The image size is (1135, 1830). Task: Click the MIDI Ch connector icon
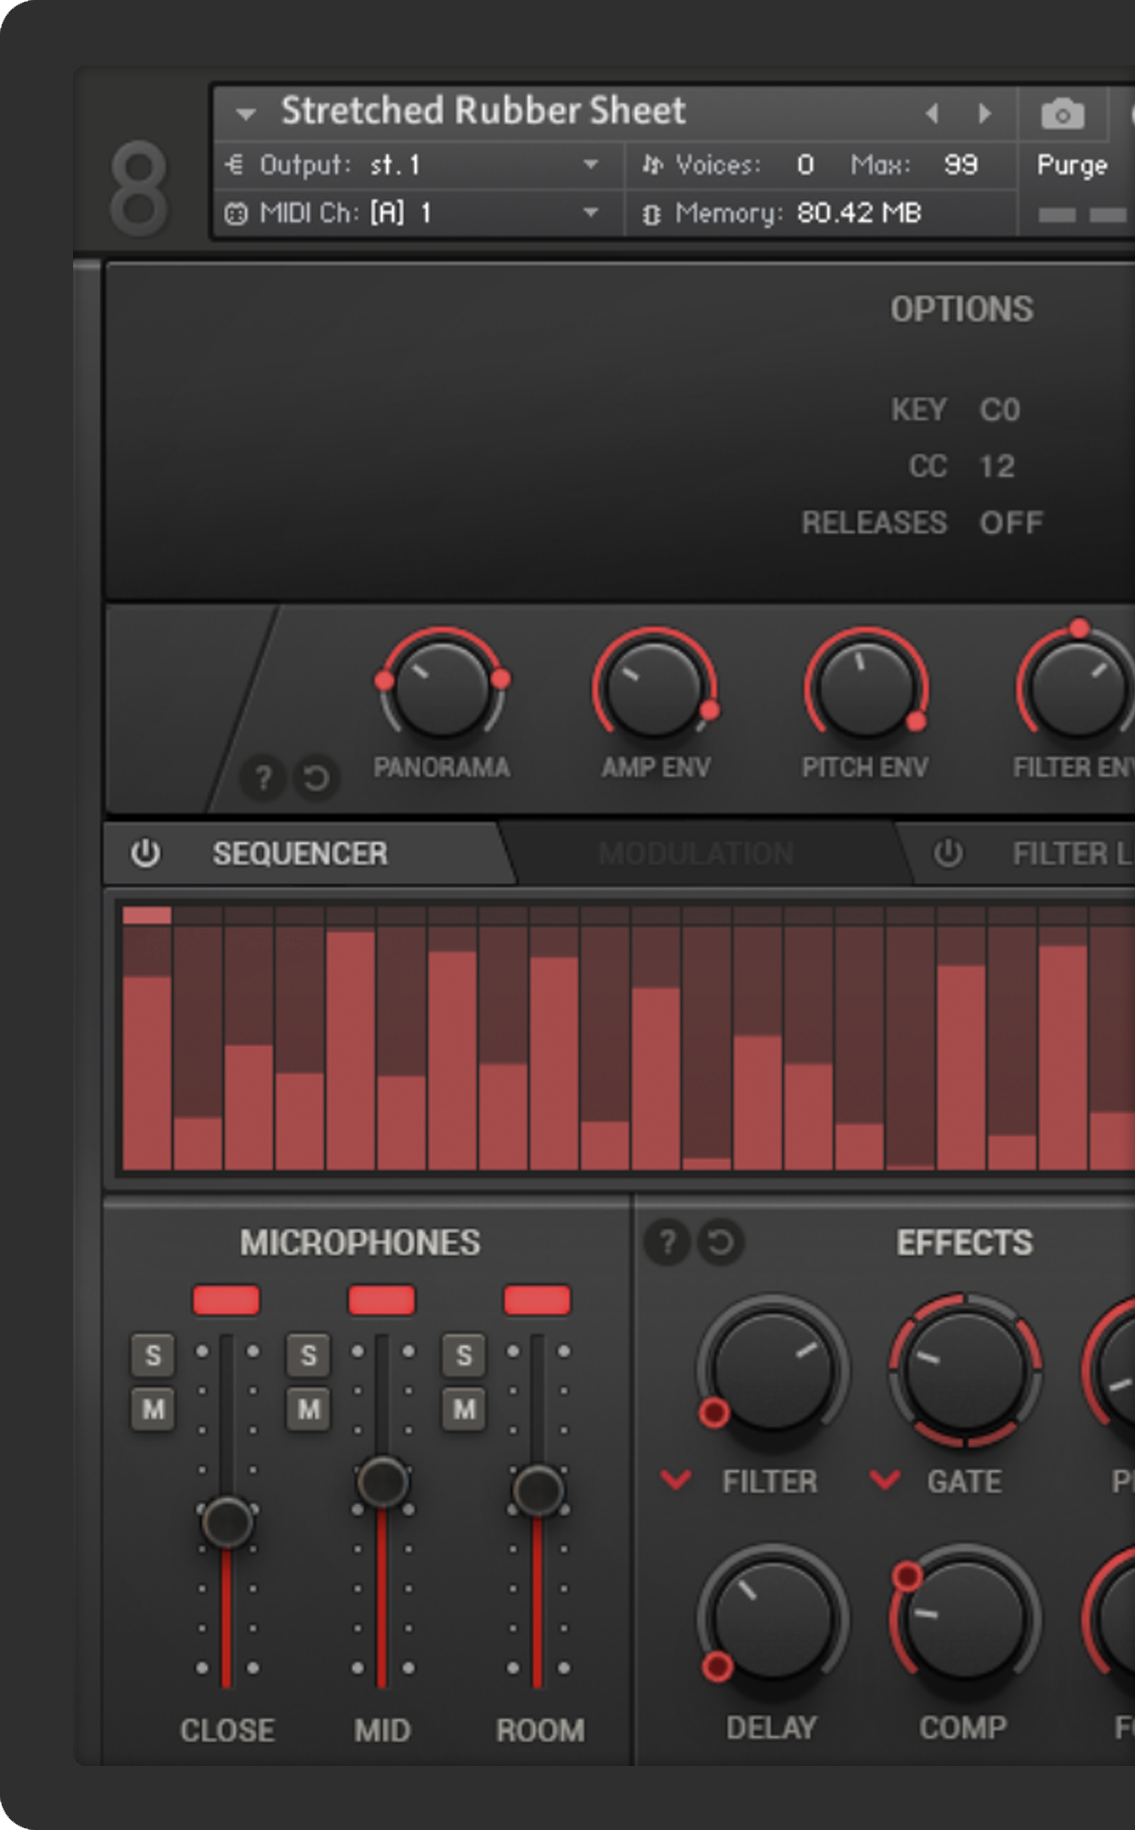(x=236, y=214)
